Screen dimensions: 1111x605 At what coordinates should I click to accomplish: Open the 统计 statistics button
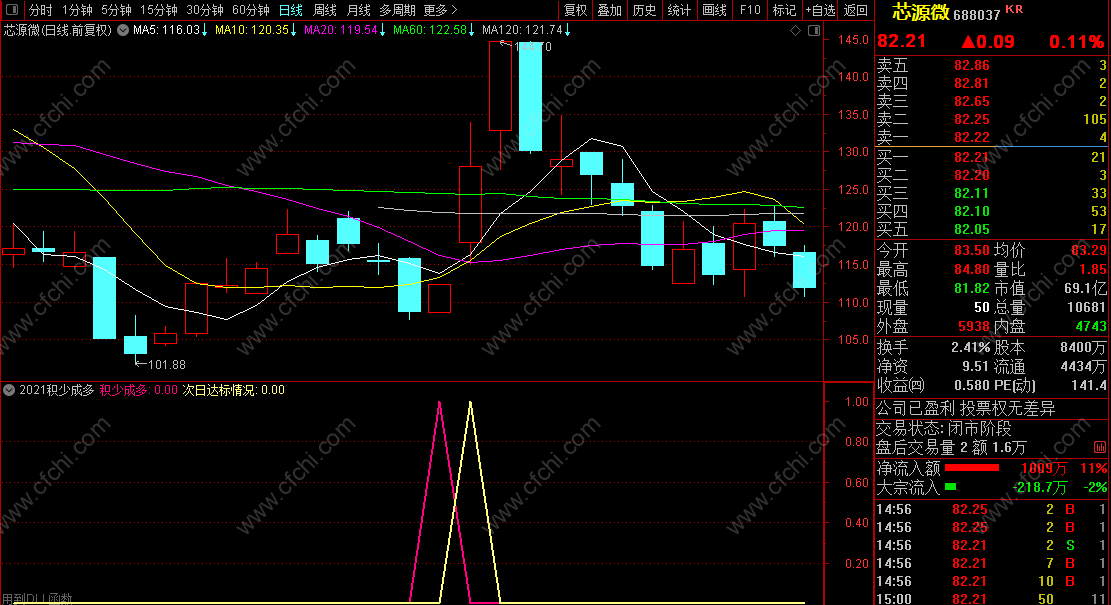click(679, 10)
